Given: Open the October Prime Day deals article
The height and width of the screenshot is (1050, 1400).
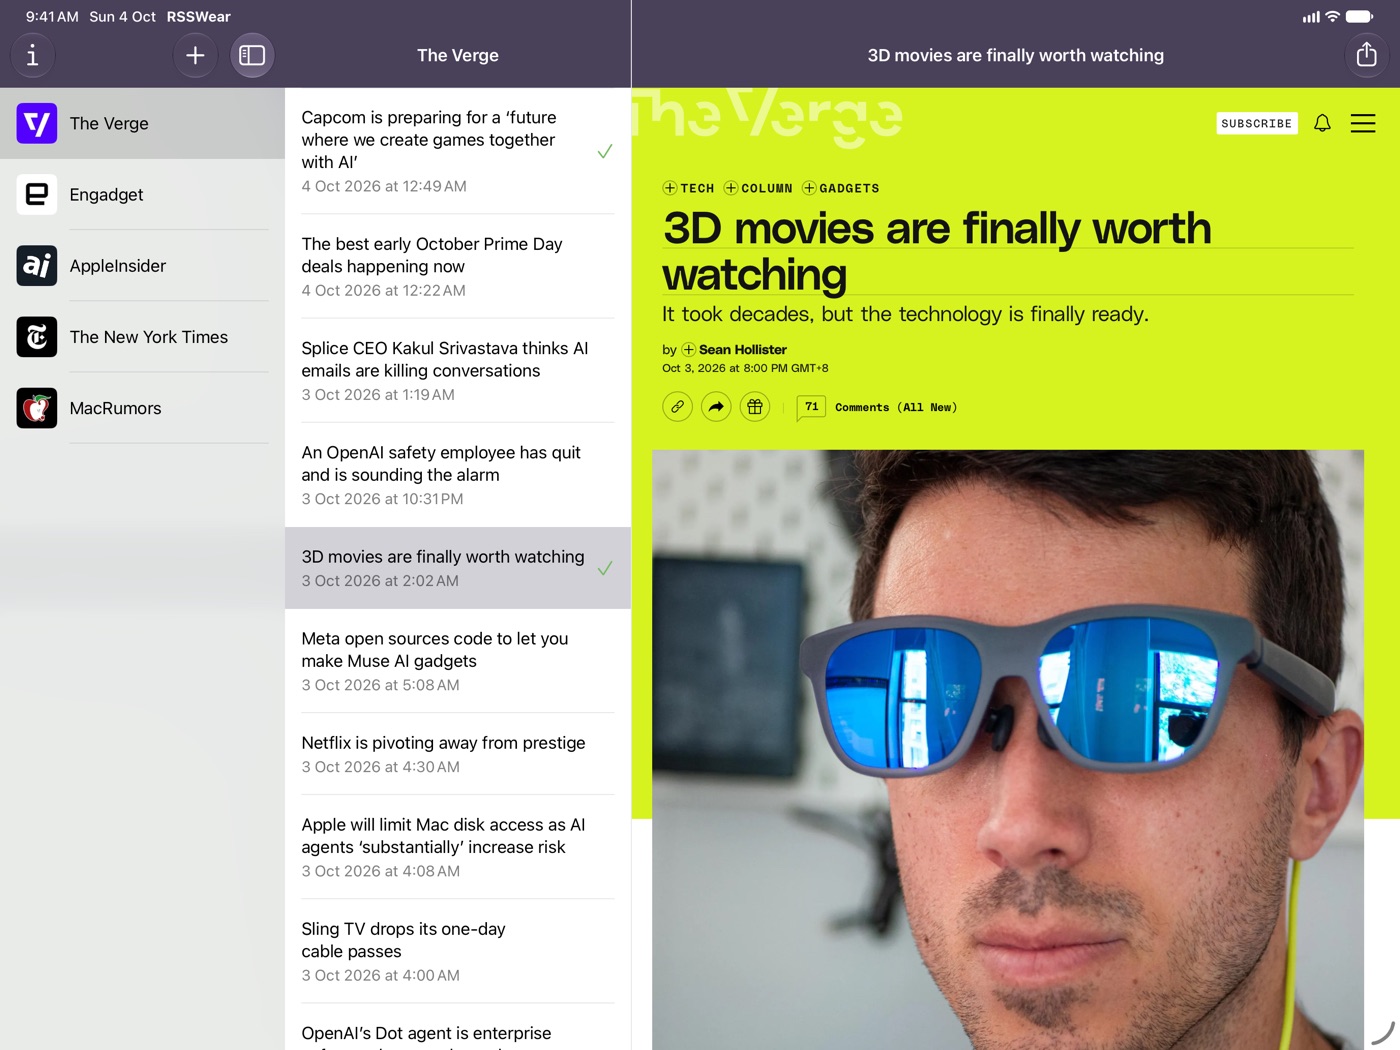Looking at the screenshot, I should pos(458,266).
